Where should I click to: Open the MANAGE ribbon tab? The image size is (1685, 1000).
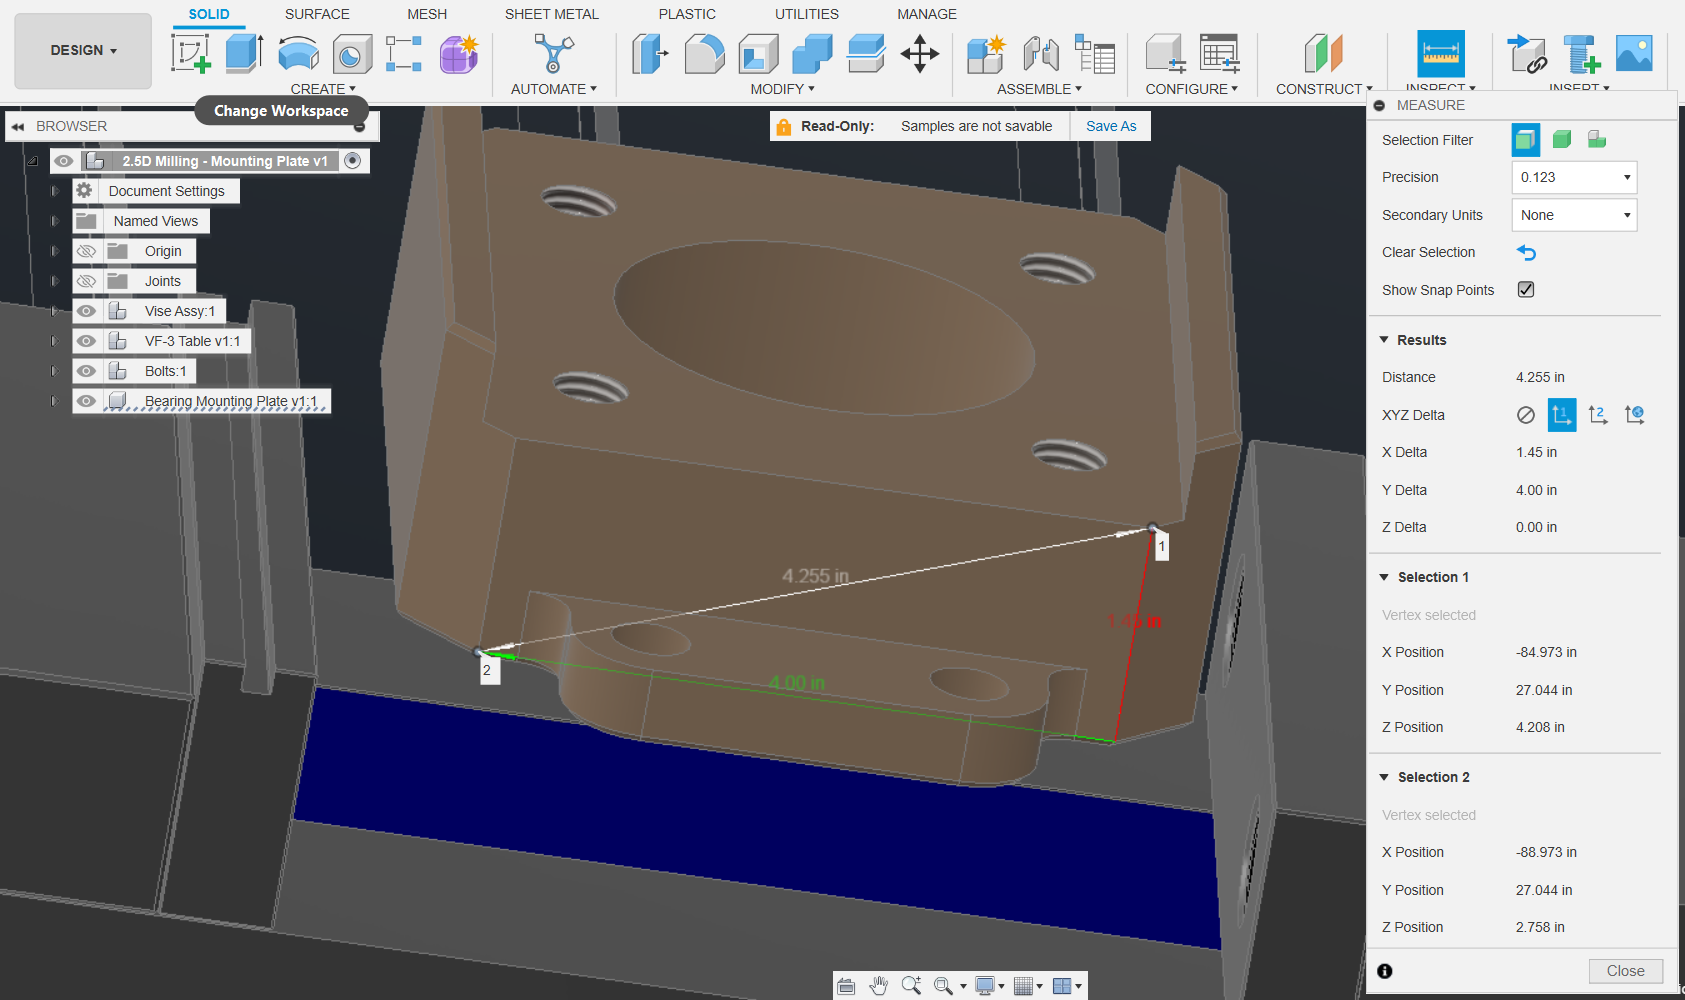tap(925, 13)
